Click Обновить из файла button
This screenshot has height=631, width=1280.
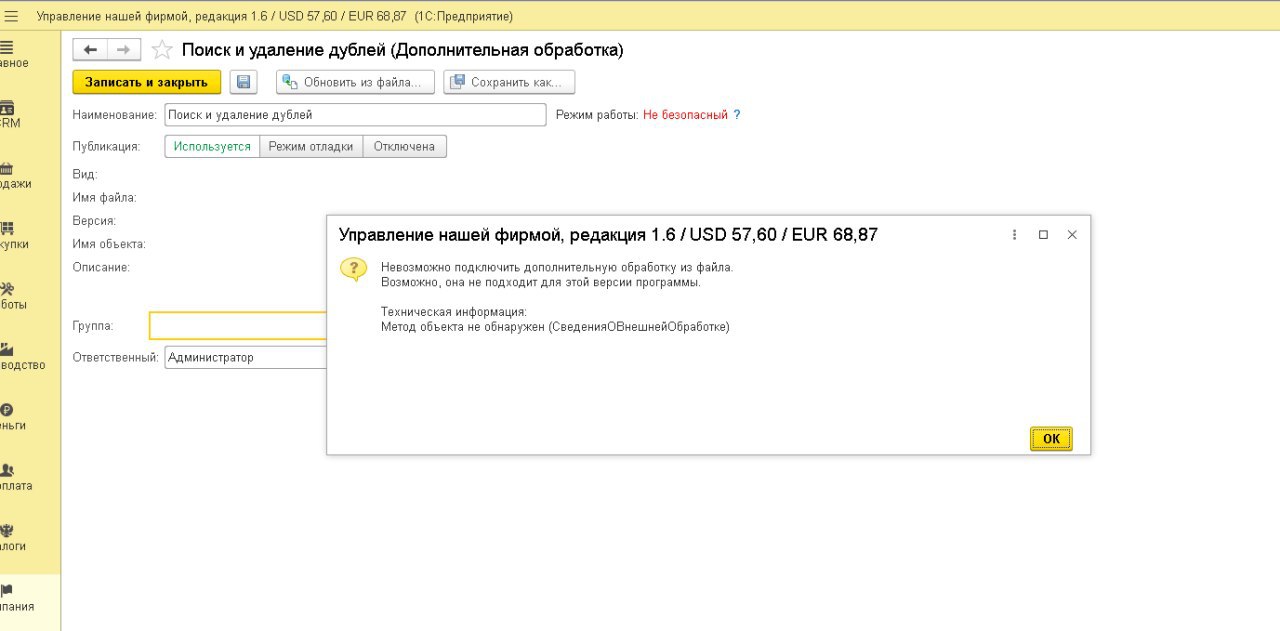tap(355, 82)
